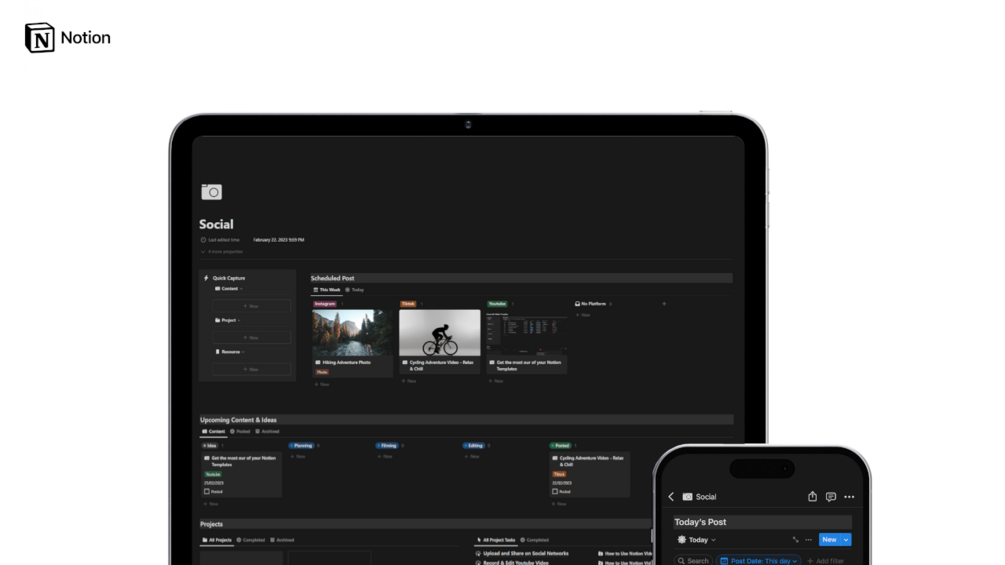Click the lightning Quick Capture icon
Image resolution: width=1005 pixels, height=565 pixels.
[x=206, y=278]
